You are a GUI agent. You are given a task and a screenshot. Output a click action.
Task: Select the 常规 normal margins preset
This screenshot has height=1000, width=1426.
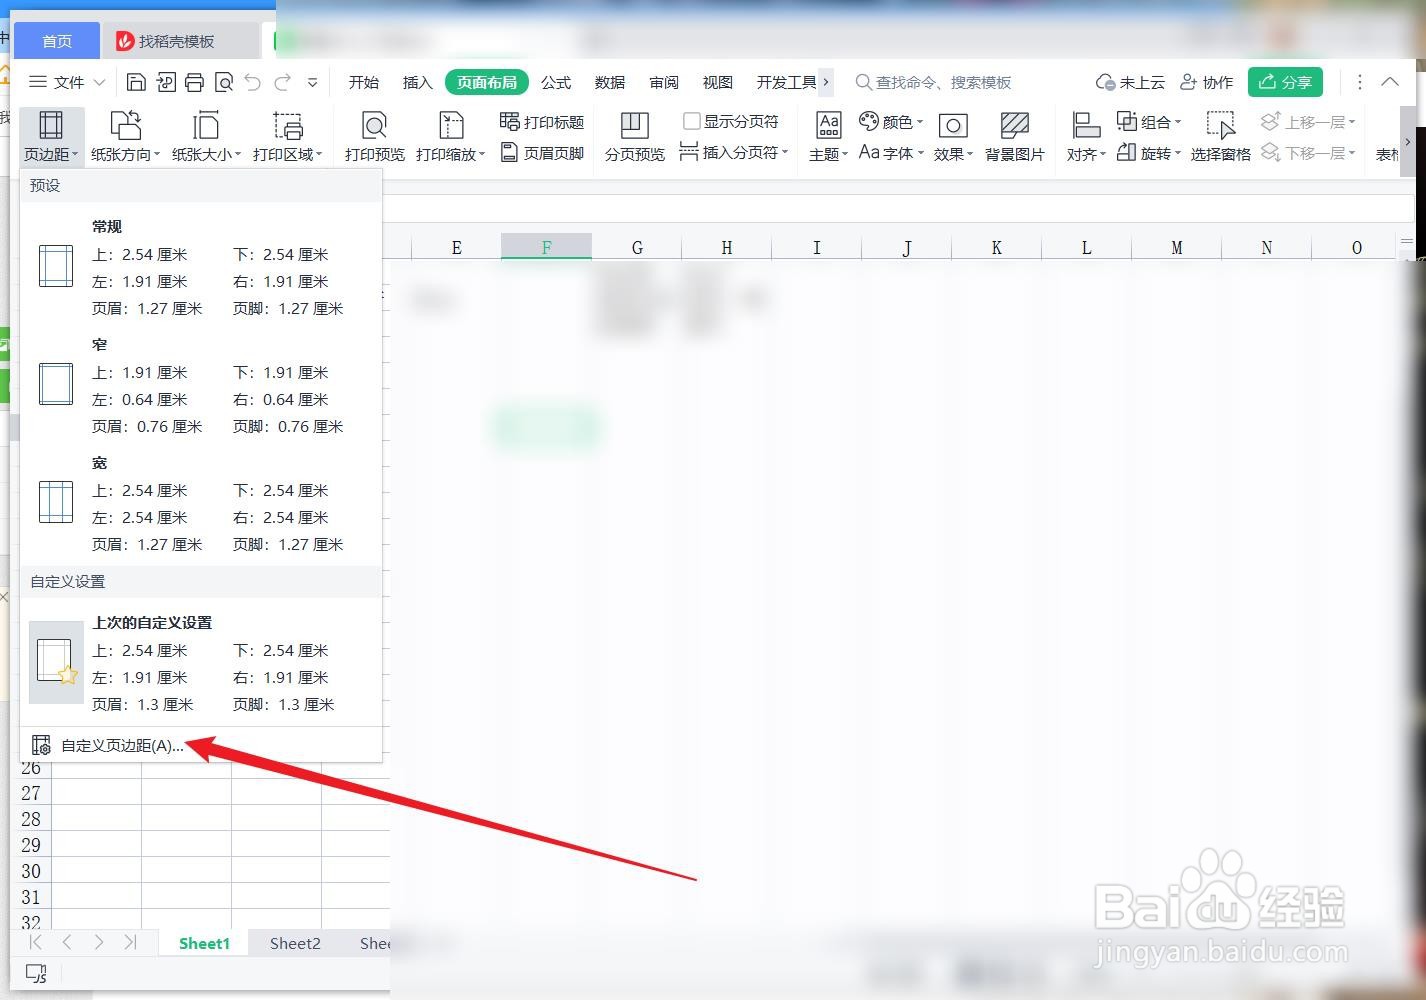(201, 267)
